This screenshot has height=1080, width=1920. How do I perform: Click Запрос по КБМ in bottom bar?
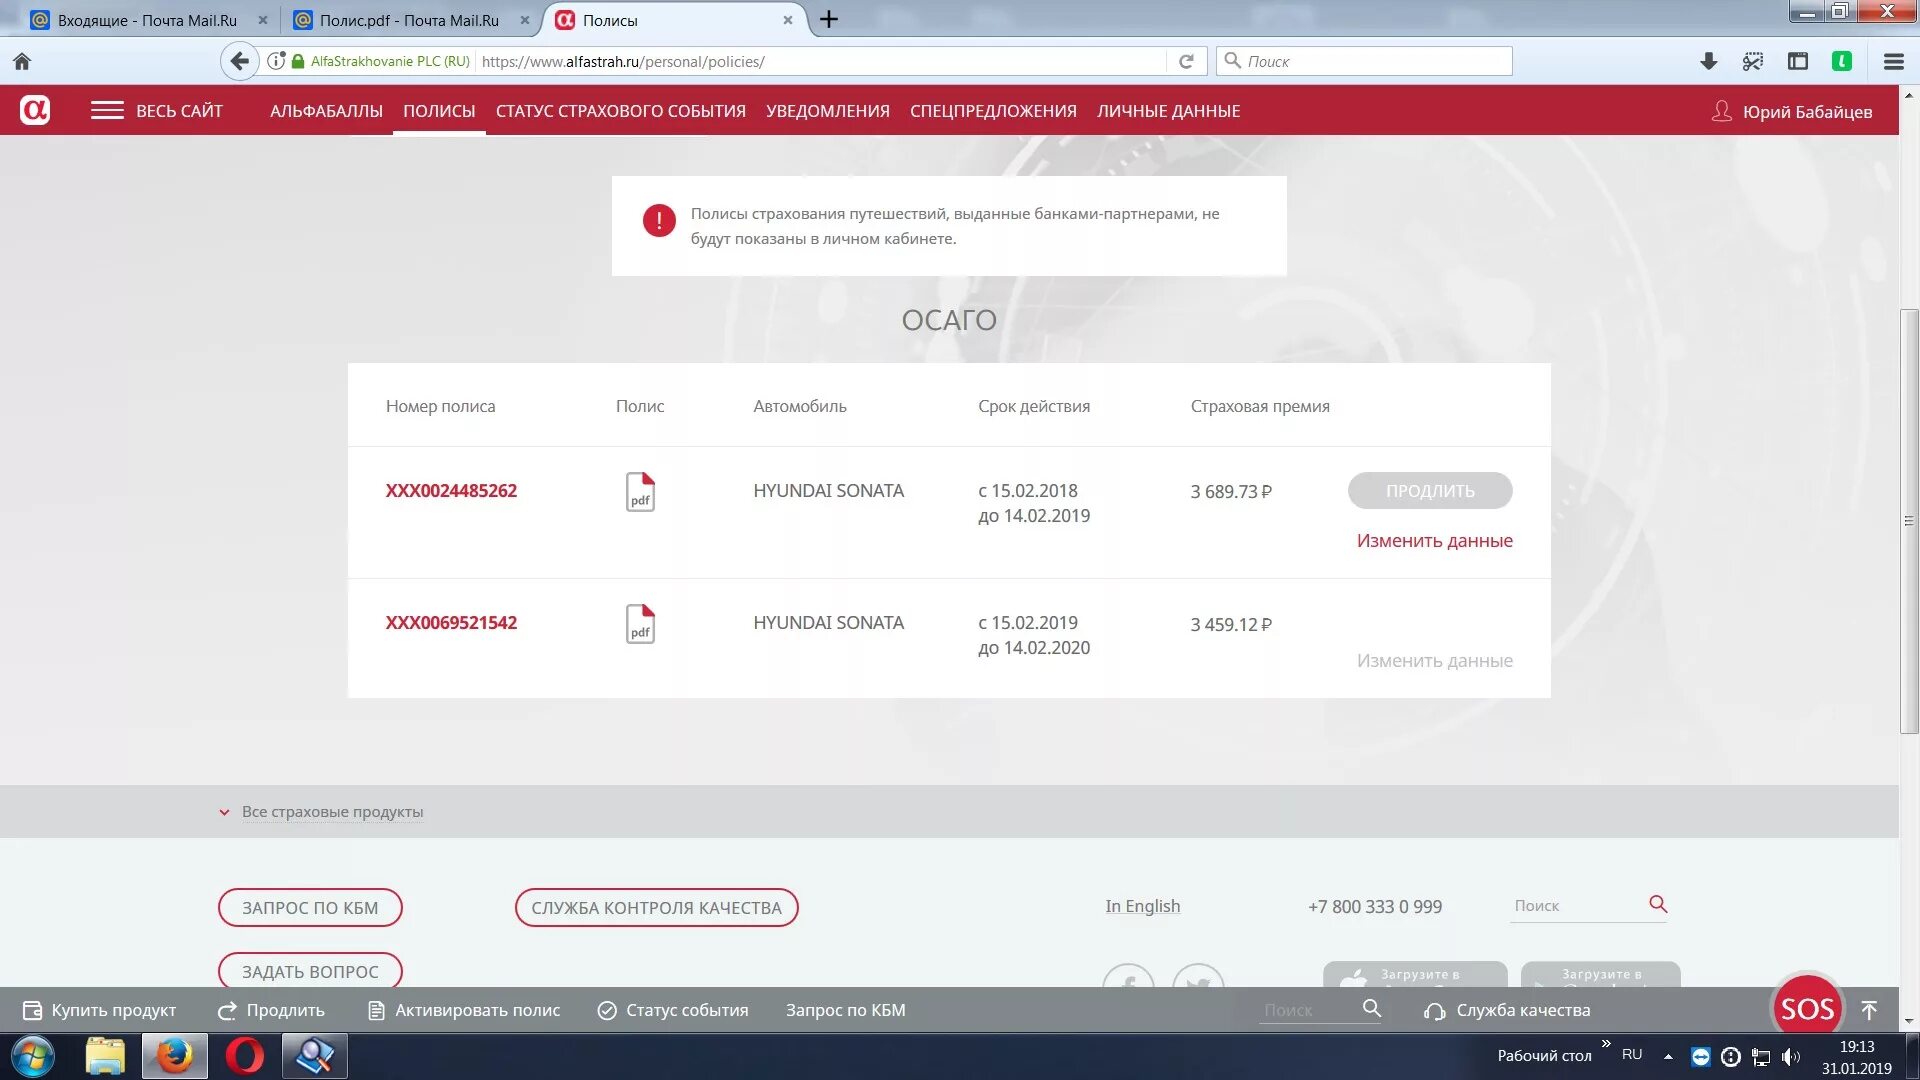click(845, 1010)
